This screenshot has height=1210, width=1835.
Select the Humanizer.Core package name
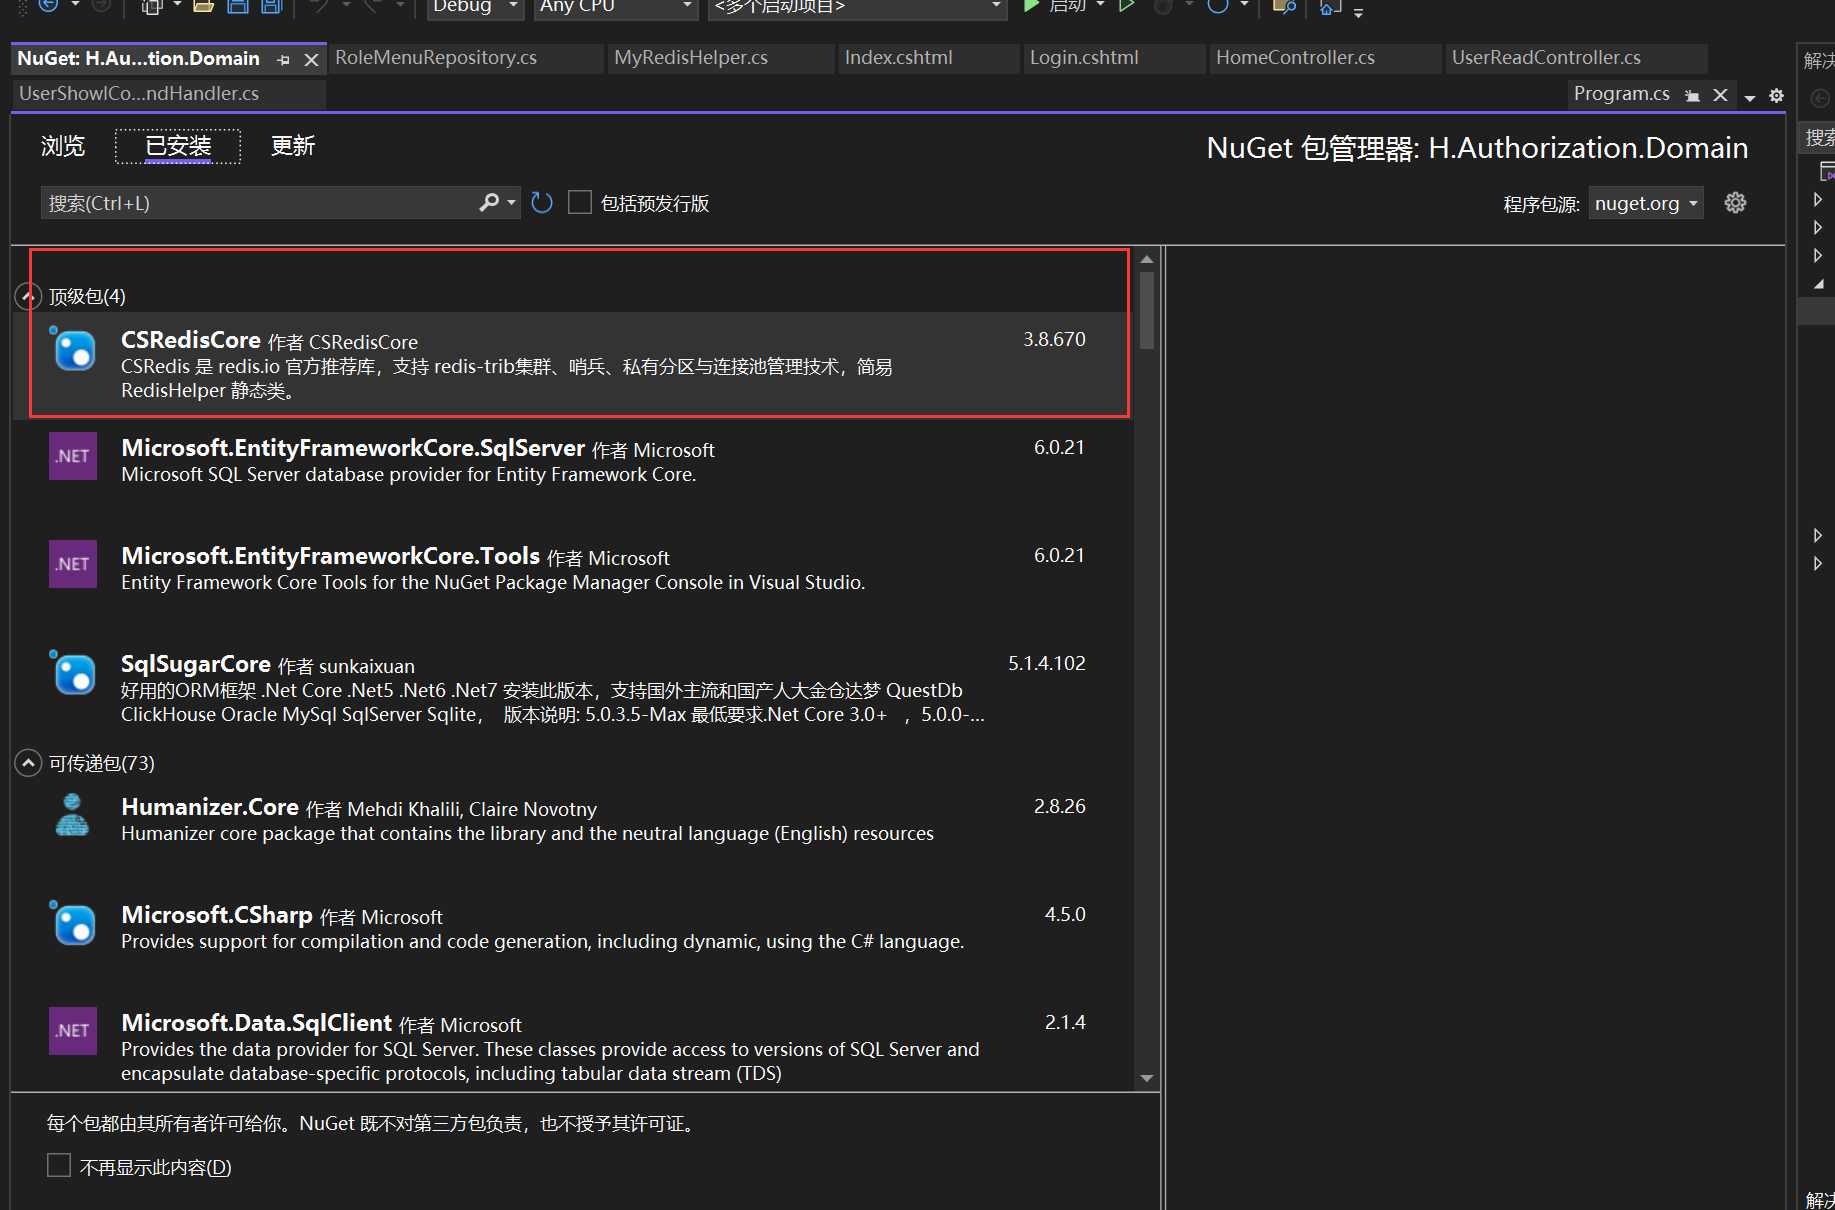(210, 807)
